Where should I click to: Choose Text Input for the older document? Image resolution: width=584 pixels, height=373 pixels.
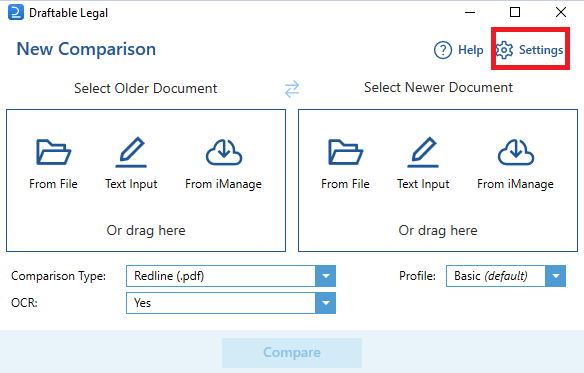click(x=131, y=164)
